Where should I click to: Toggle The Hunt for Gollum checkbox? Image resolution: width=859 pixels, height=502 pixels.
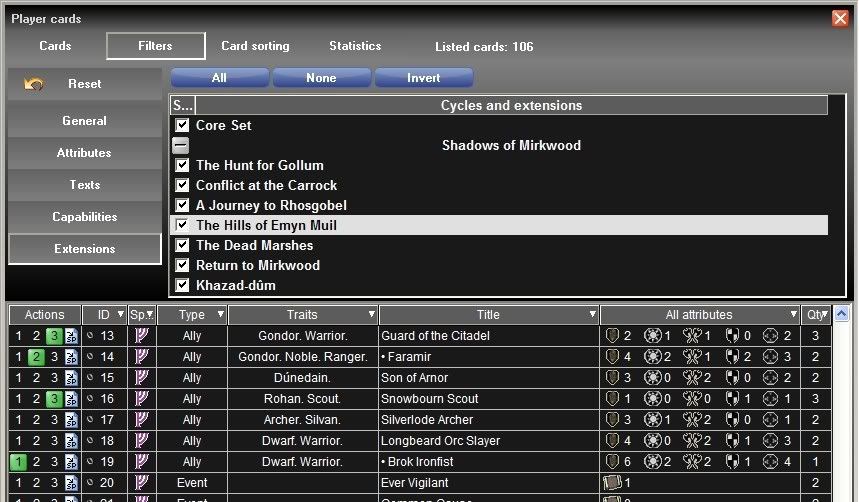pos(182,166)
